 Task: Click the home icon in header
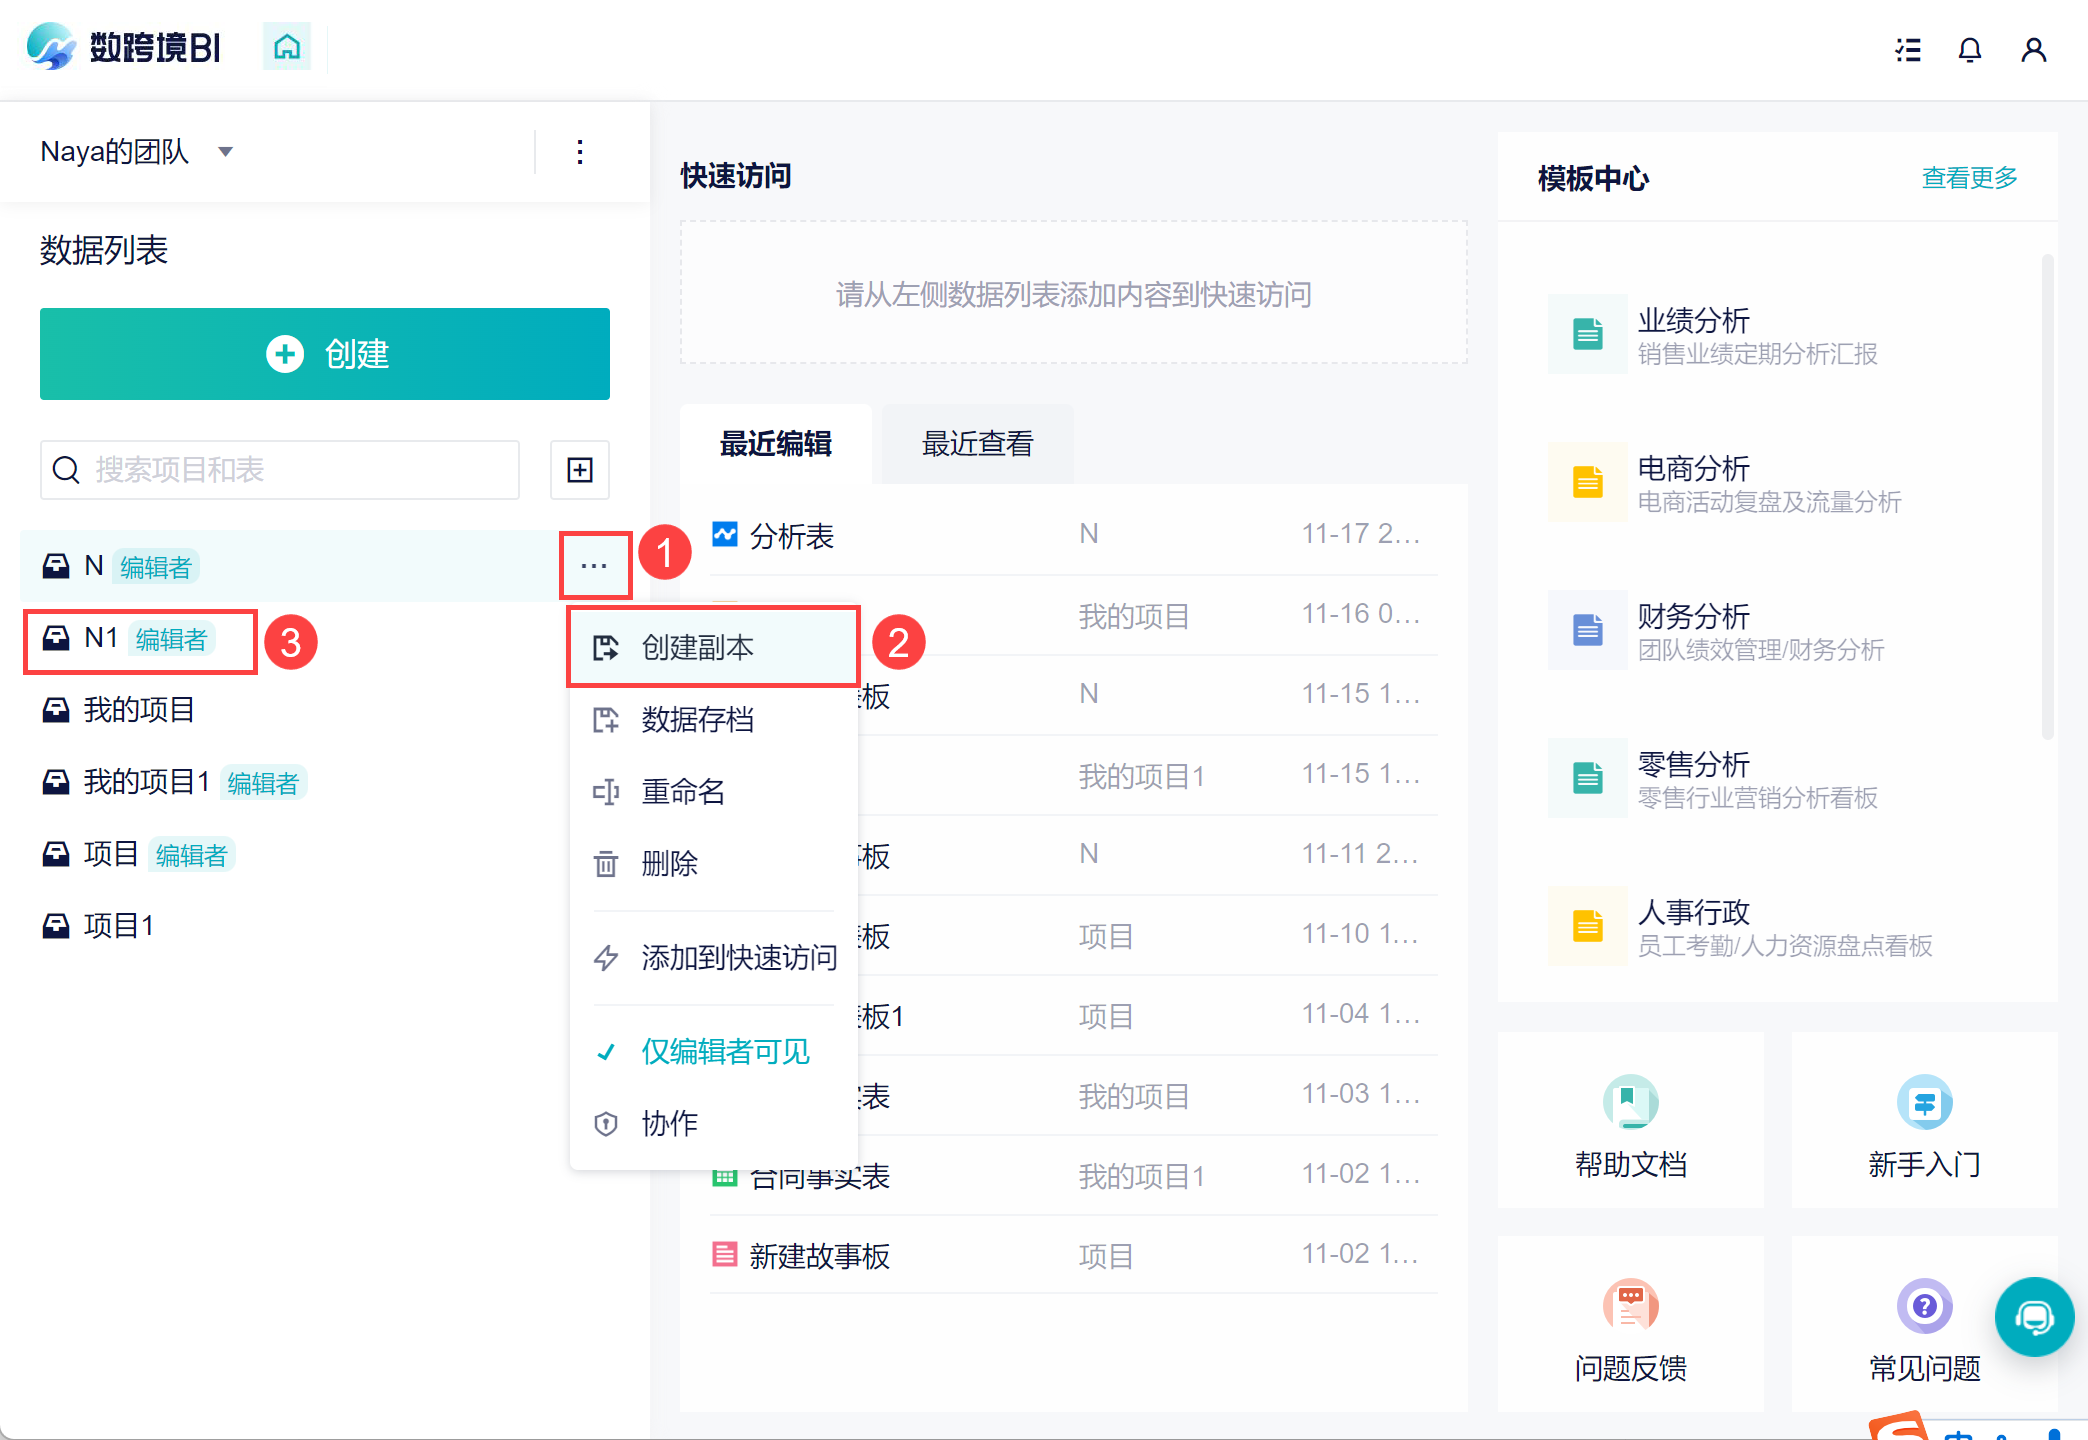(287, 47)
